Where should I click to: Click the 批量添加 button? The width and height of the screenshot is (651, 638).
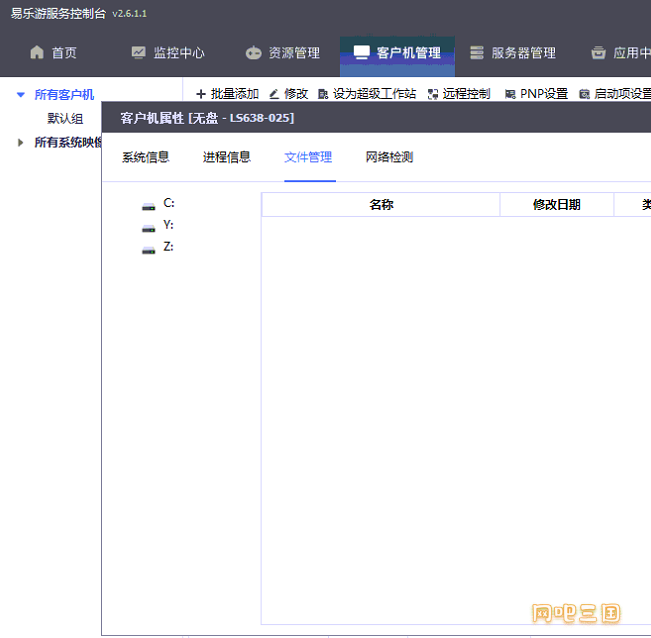[228, 94]
